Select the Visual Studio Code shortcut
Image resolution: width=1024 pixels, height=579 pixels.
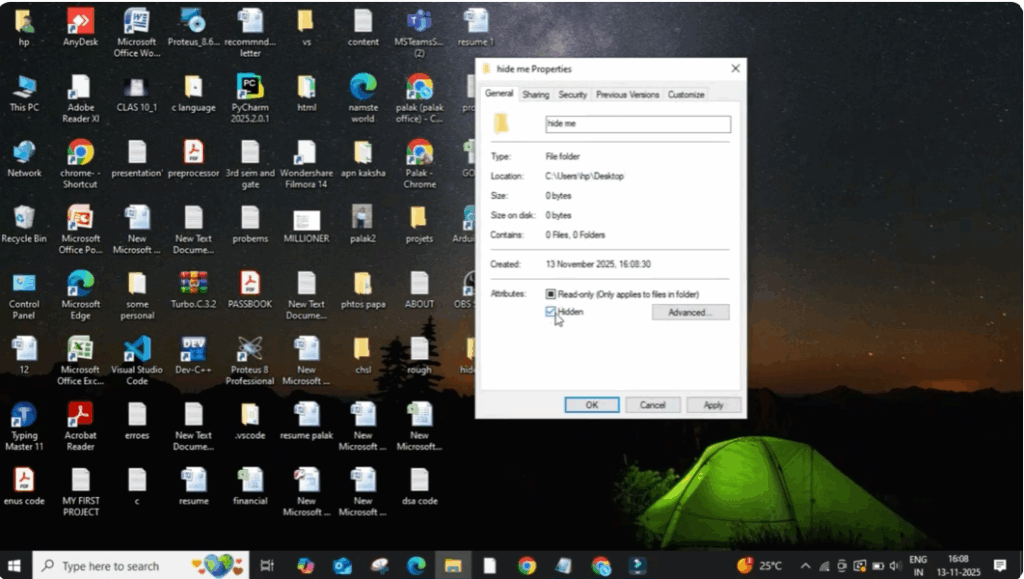[137, 350]
